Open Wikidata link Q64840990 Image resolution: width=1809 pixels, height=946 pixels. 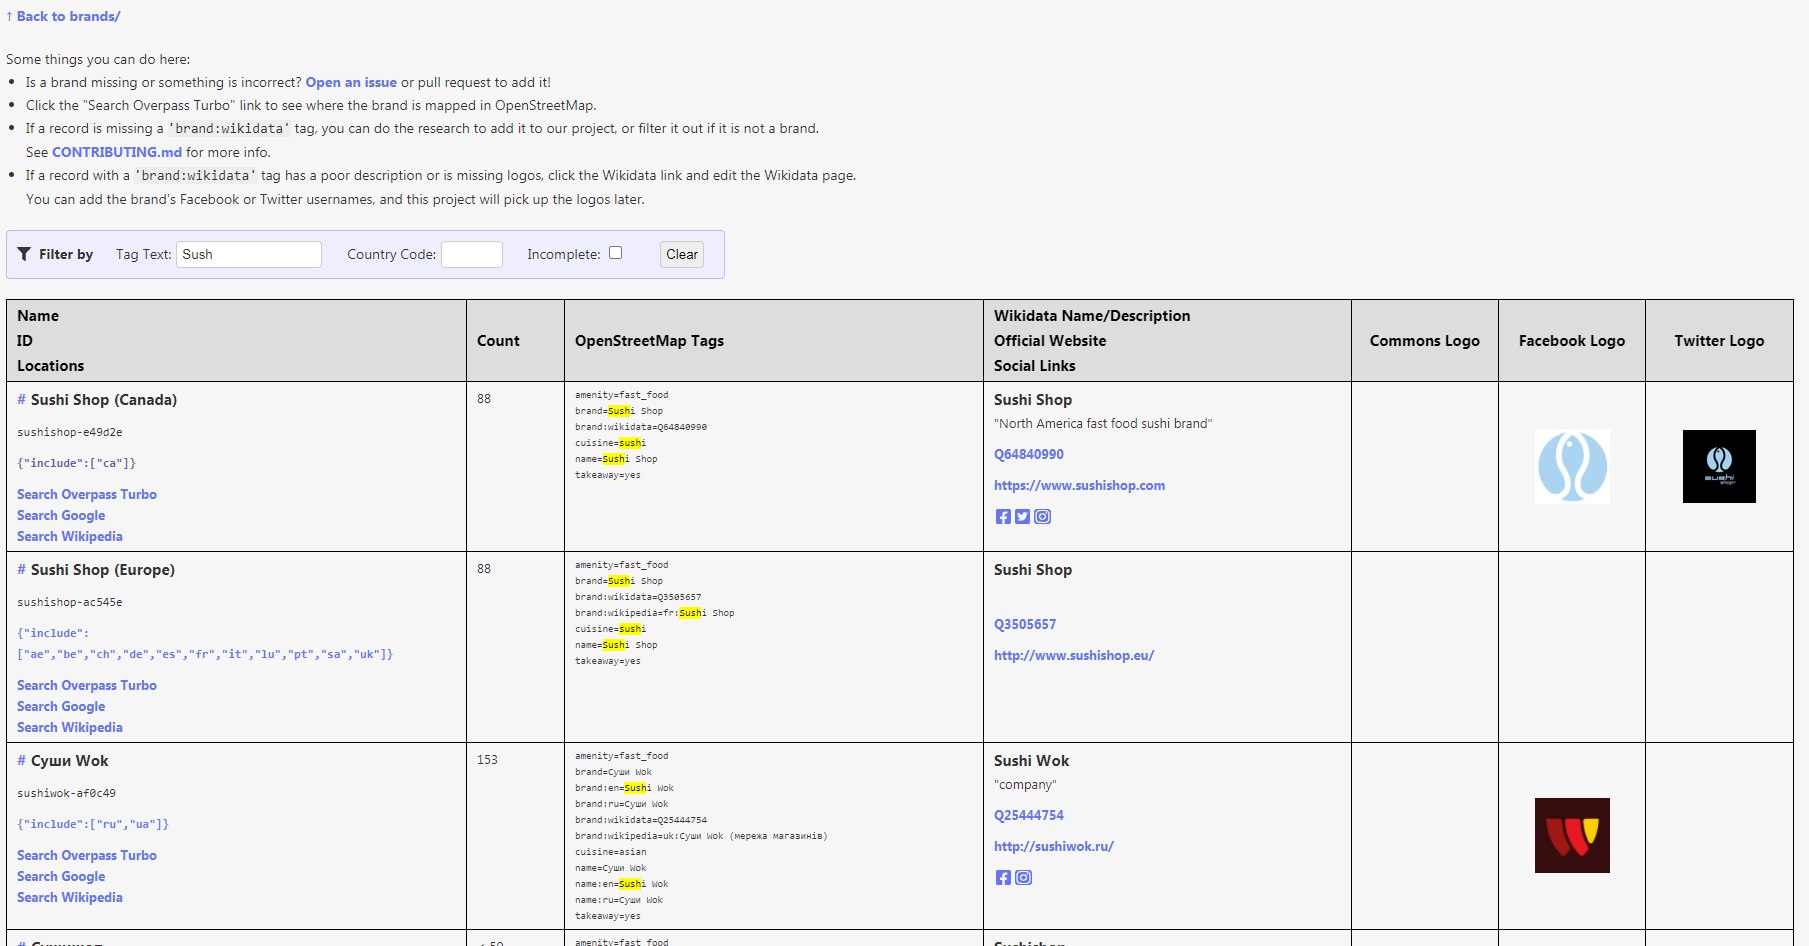[x=1029, y=454]
